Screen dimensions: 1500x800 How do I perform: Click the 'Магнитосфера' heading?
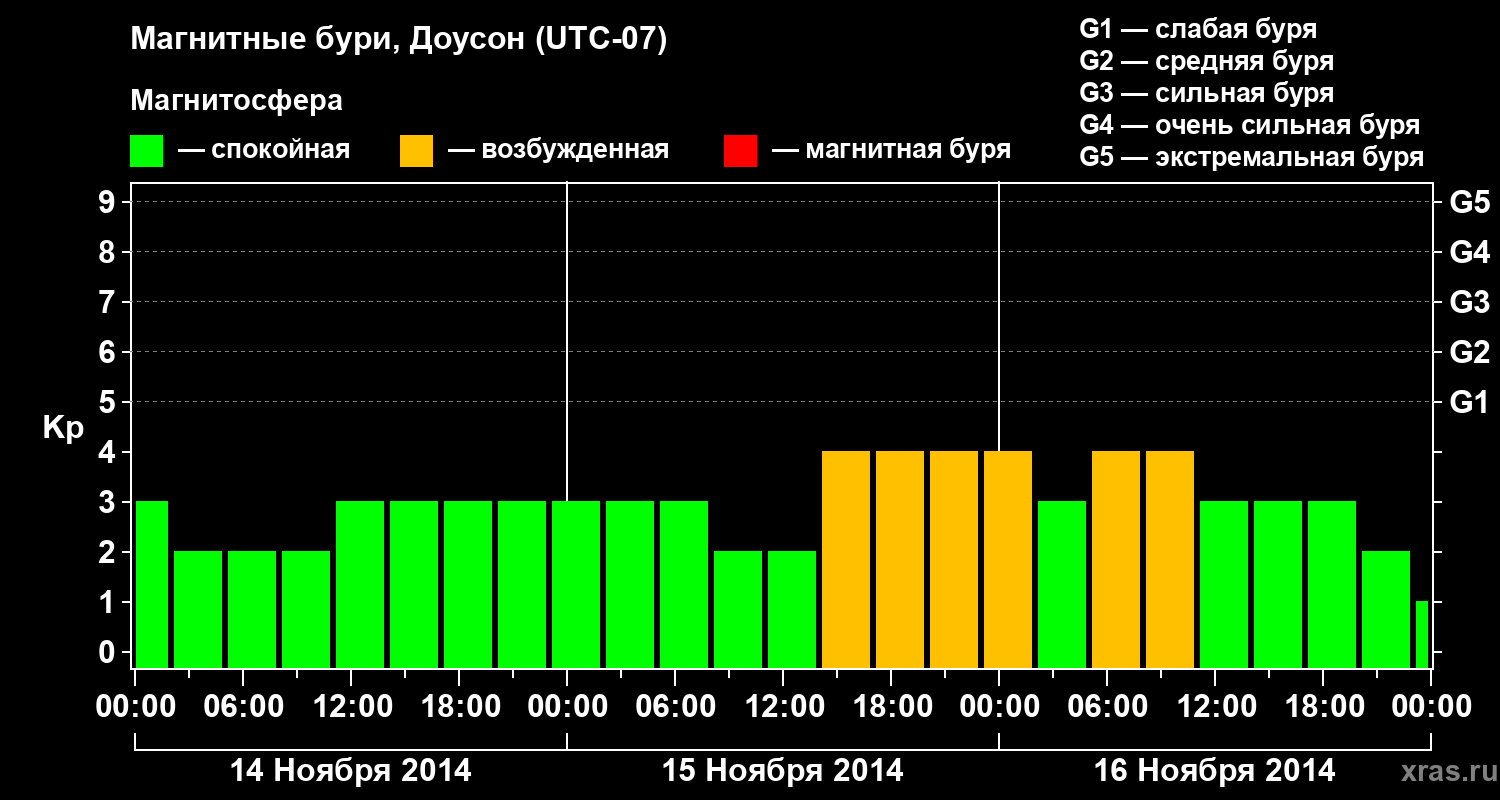coord(236,101)
